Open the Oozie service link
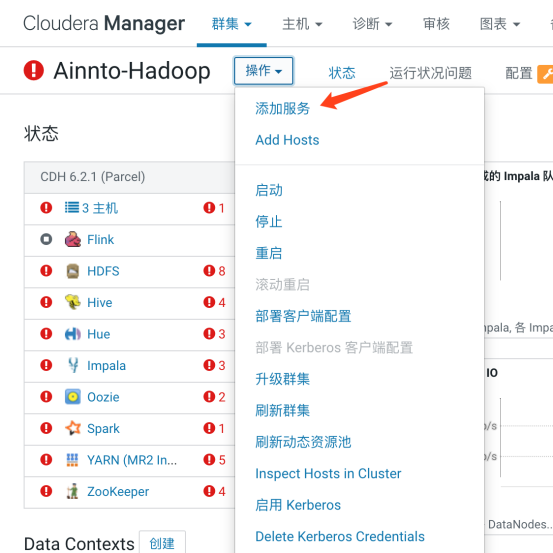This screenshot has width=553, height=553. pyautogui.click(x=103, y=397)
